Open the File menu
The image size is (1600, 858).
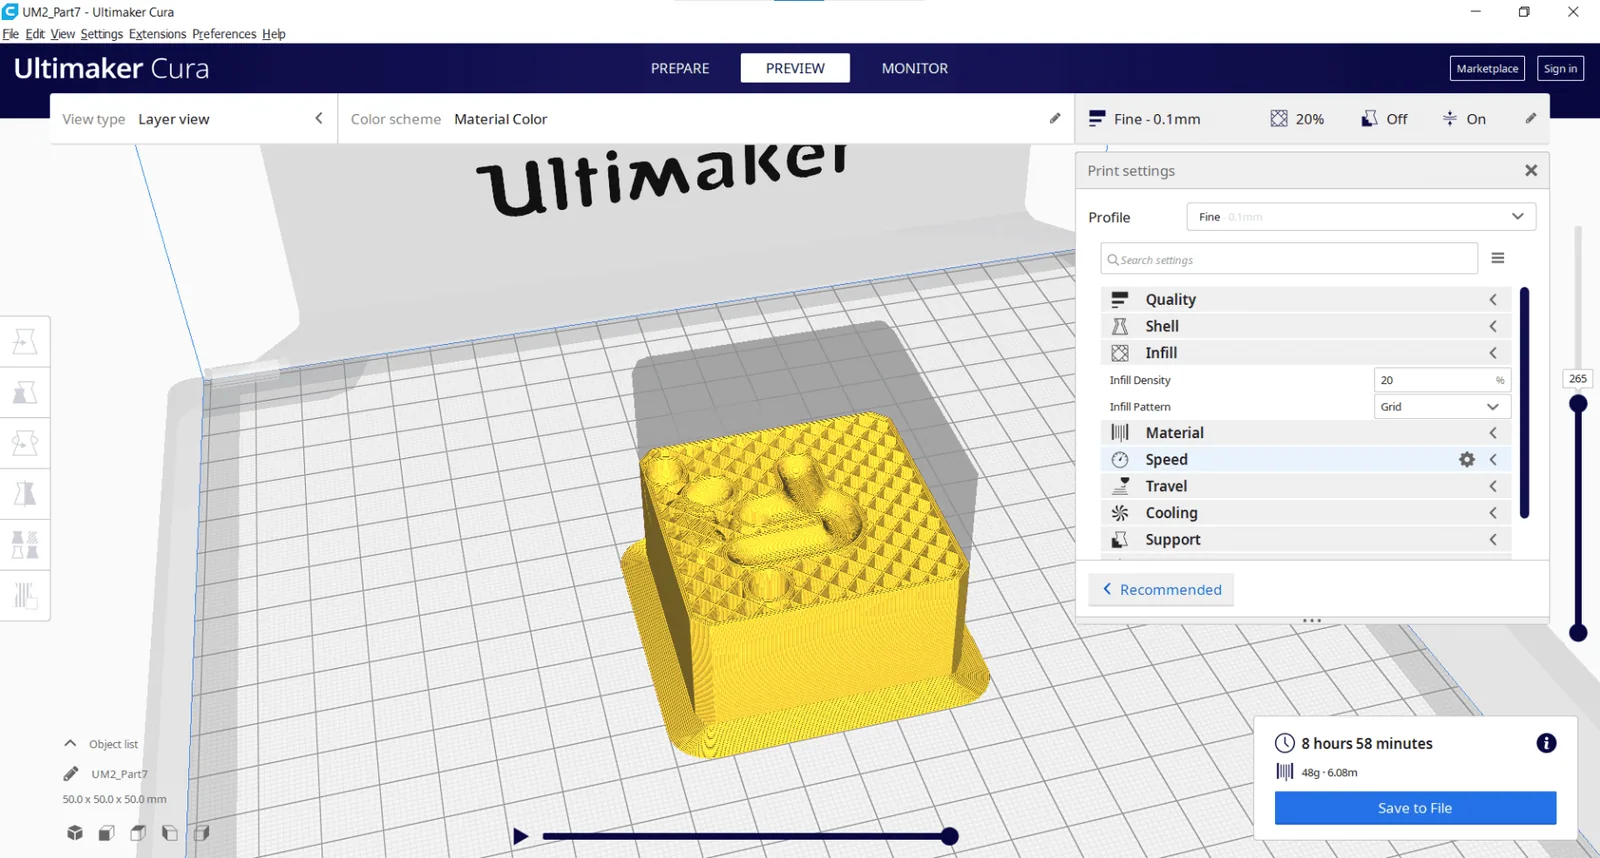(x=11, y=34)
